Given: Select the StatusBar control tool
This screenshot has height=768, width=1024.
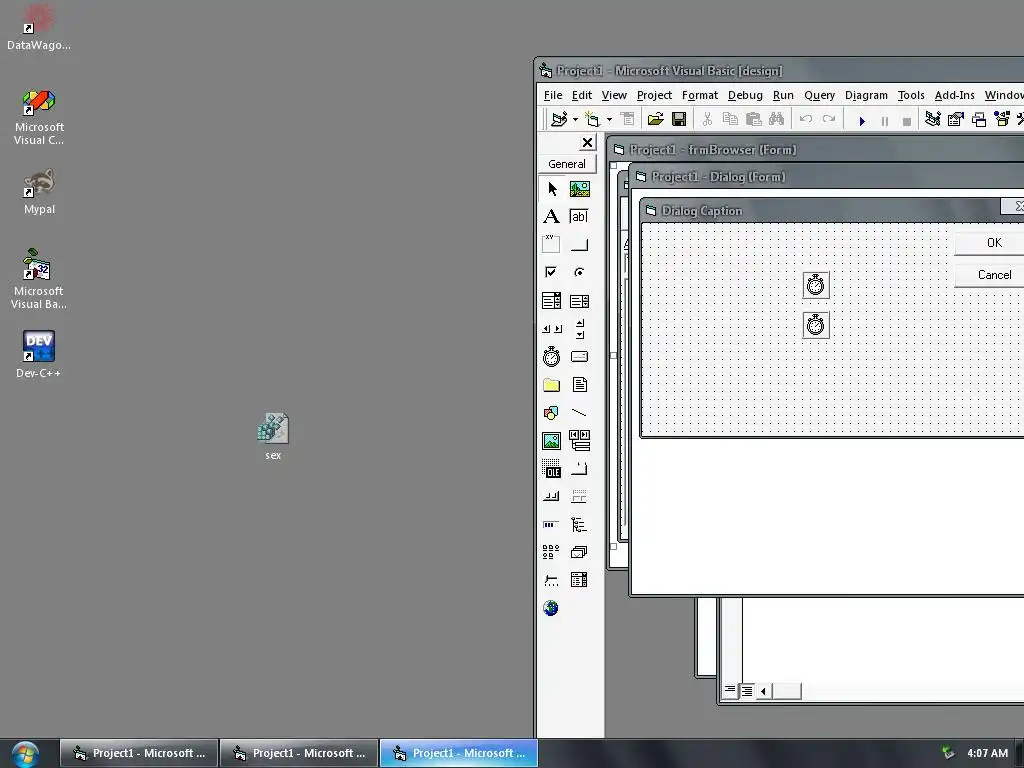Looking at the screenshot, I should click(x=579, y=497).
